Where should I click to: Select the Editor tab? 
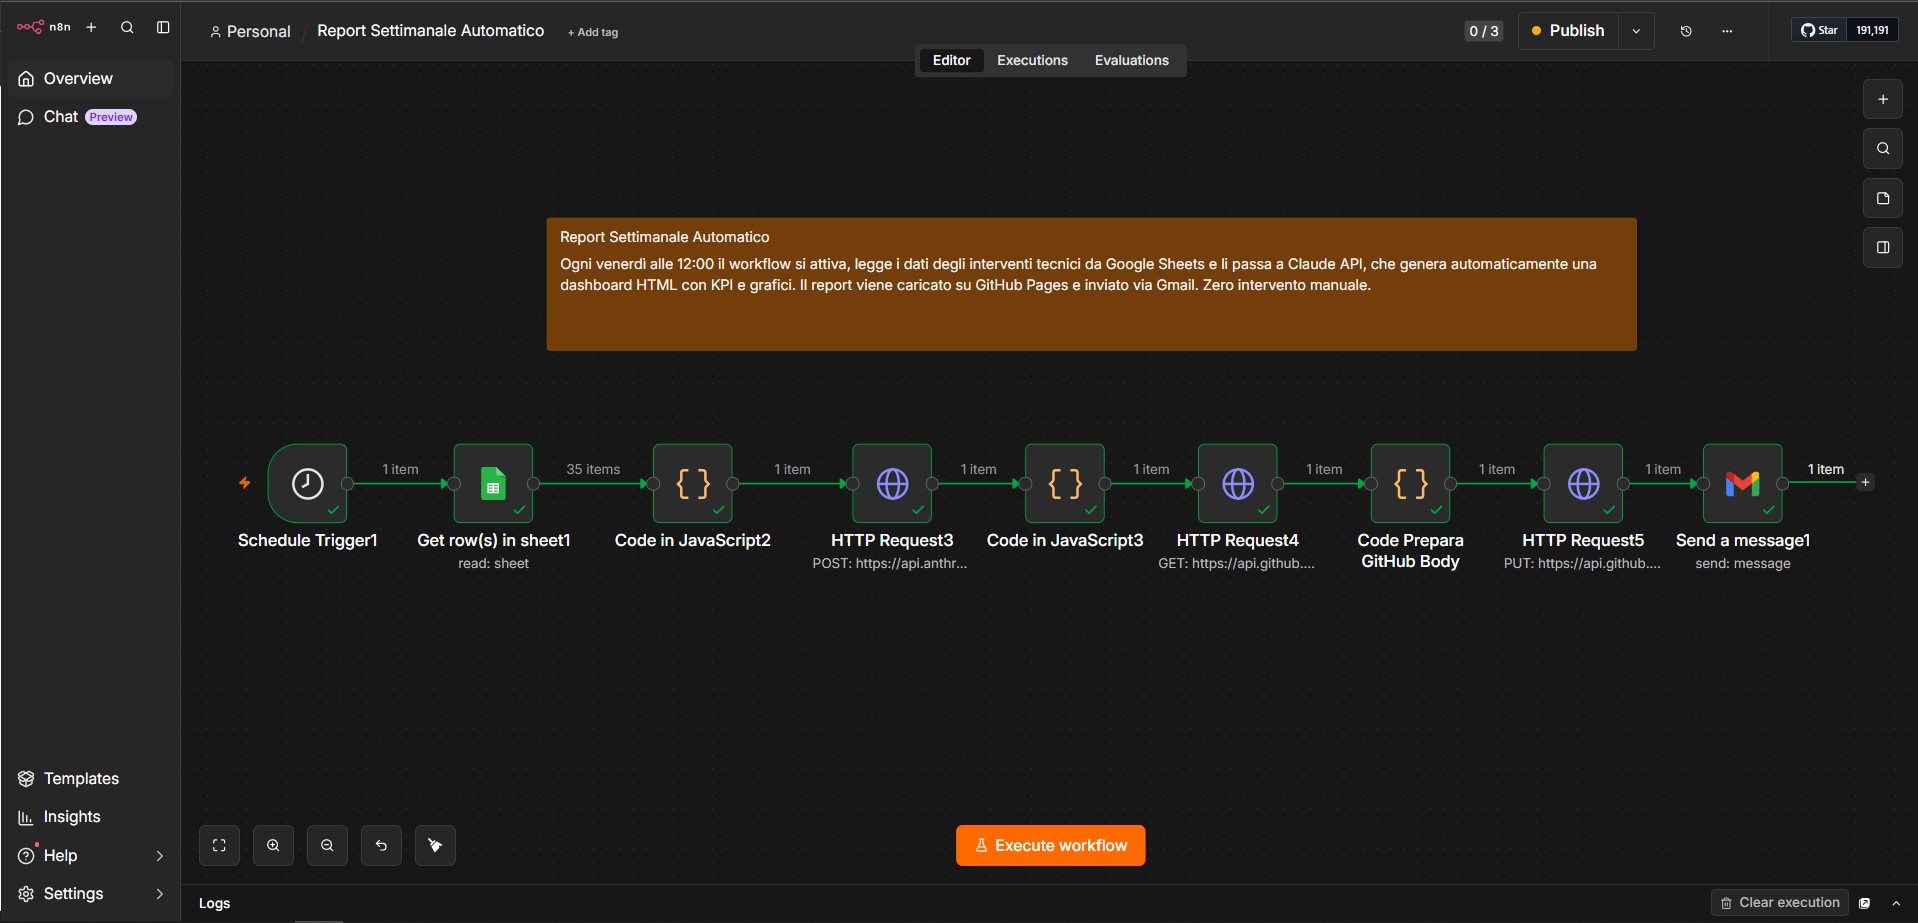coord(951,60)
